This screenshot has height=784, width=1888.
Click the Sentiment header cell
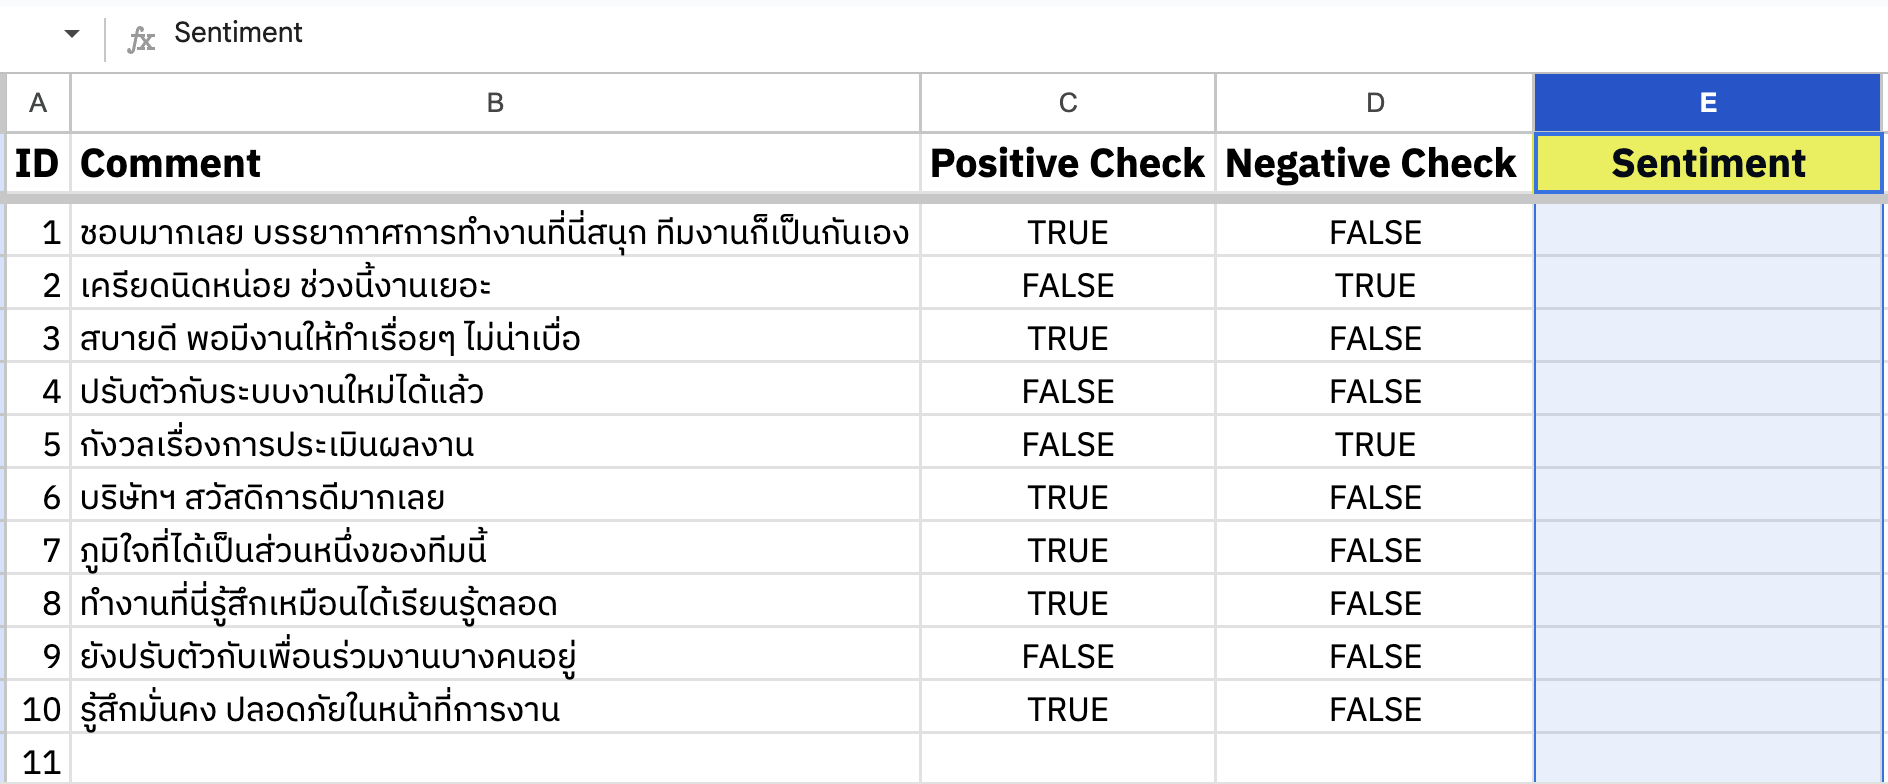tap(1706, 163)
